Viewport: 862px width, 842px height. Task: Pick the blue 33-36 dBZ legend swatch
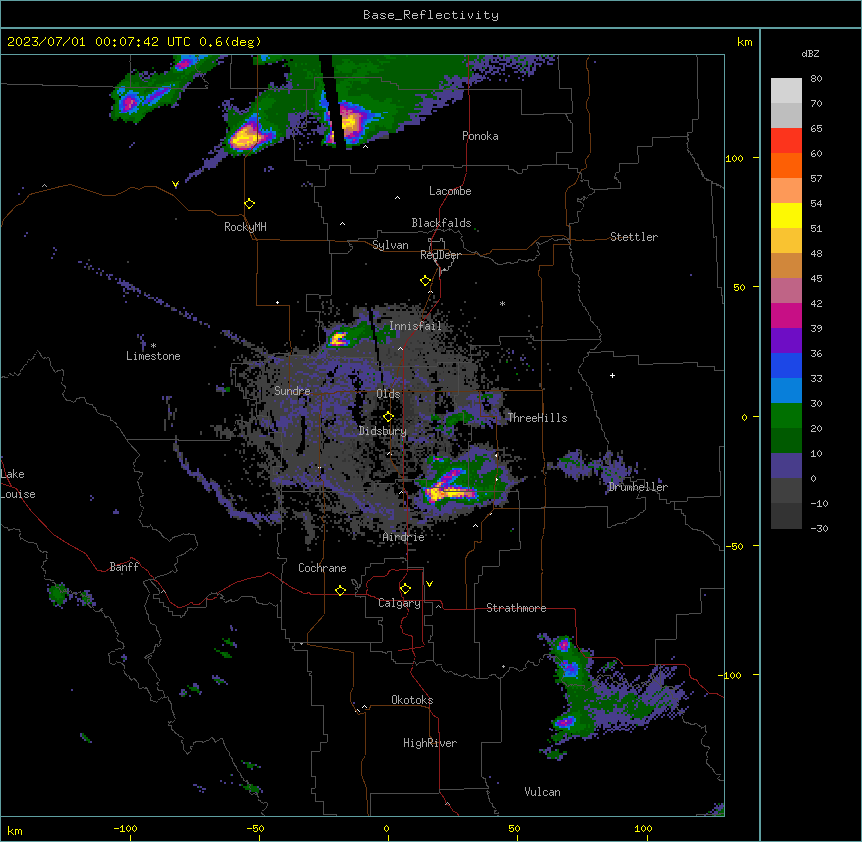(x=786, y=365)
